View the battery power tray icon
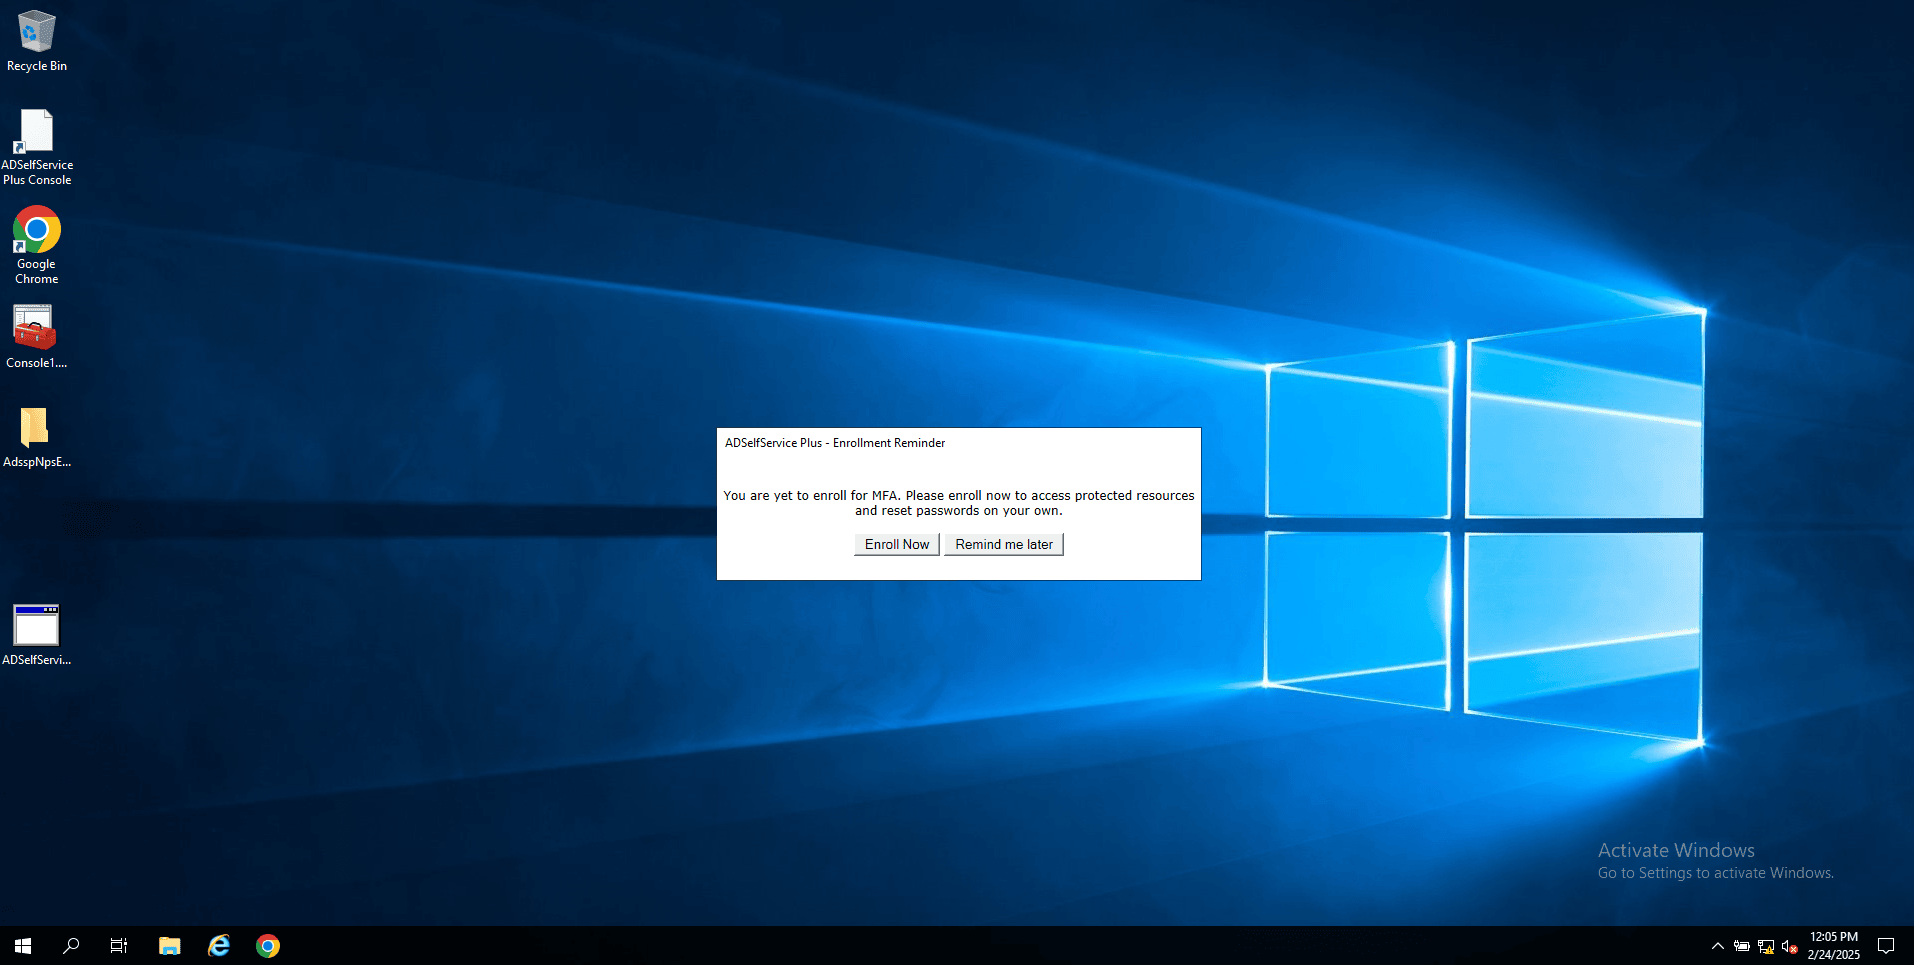 pyautogui.click(x=1740, y=946)
